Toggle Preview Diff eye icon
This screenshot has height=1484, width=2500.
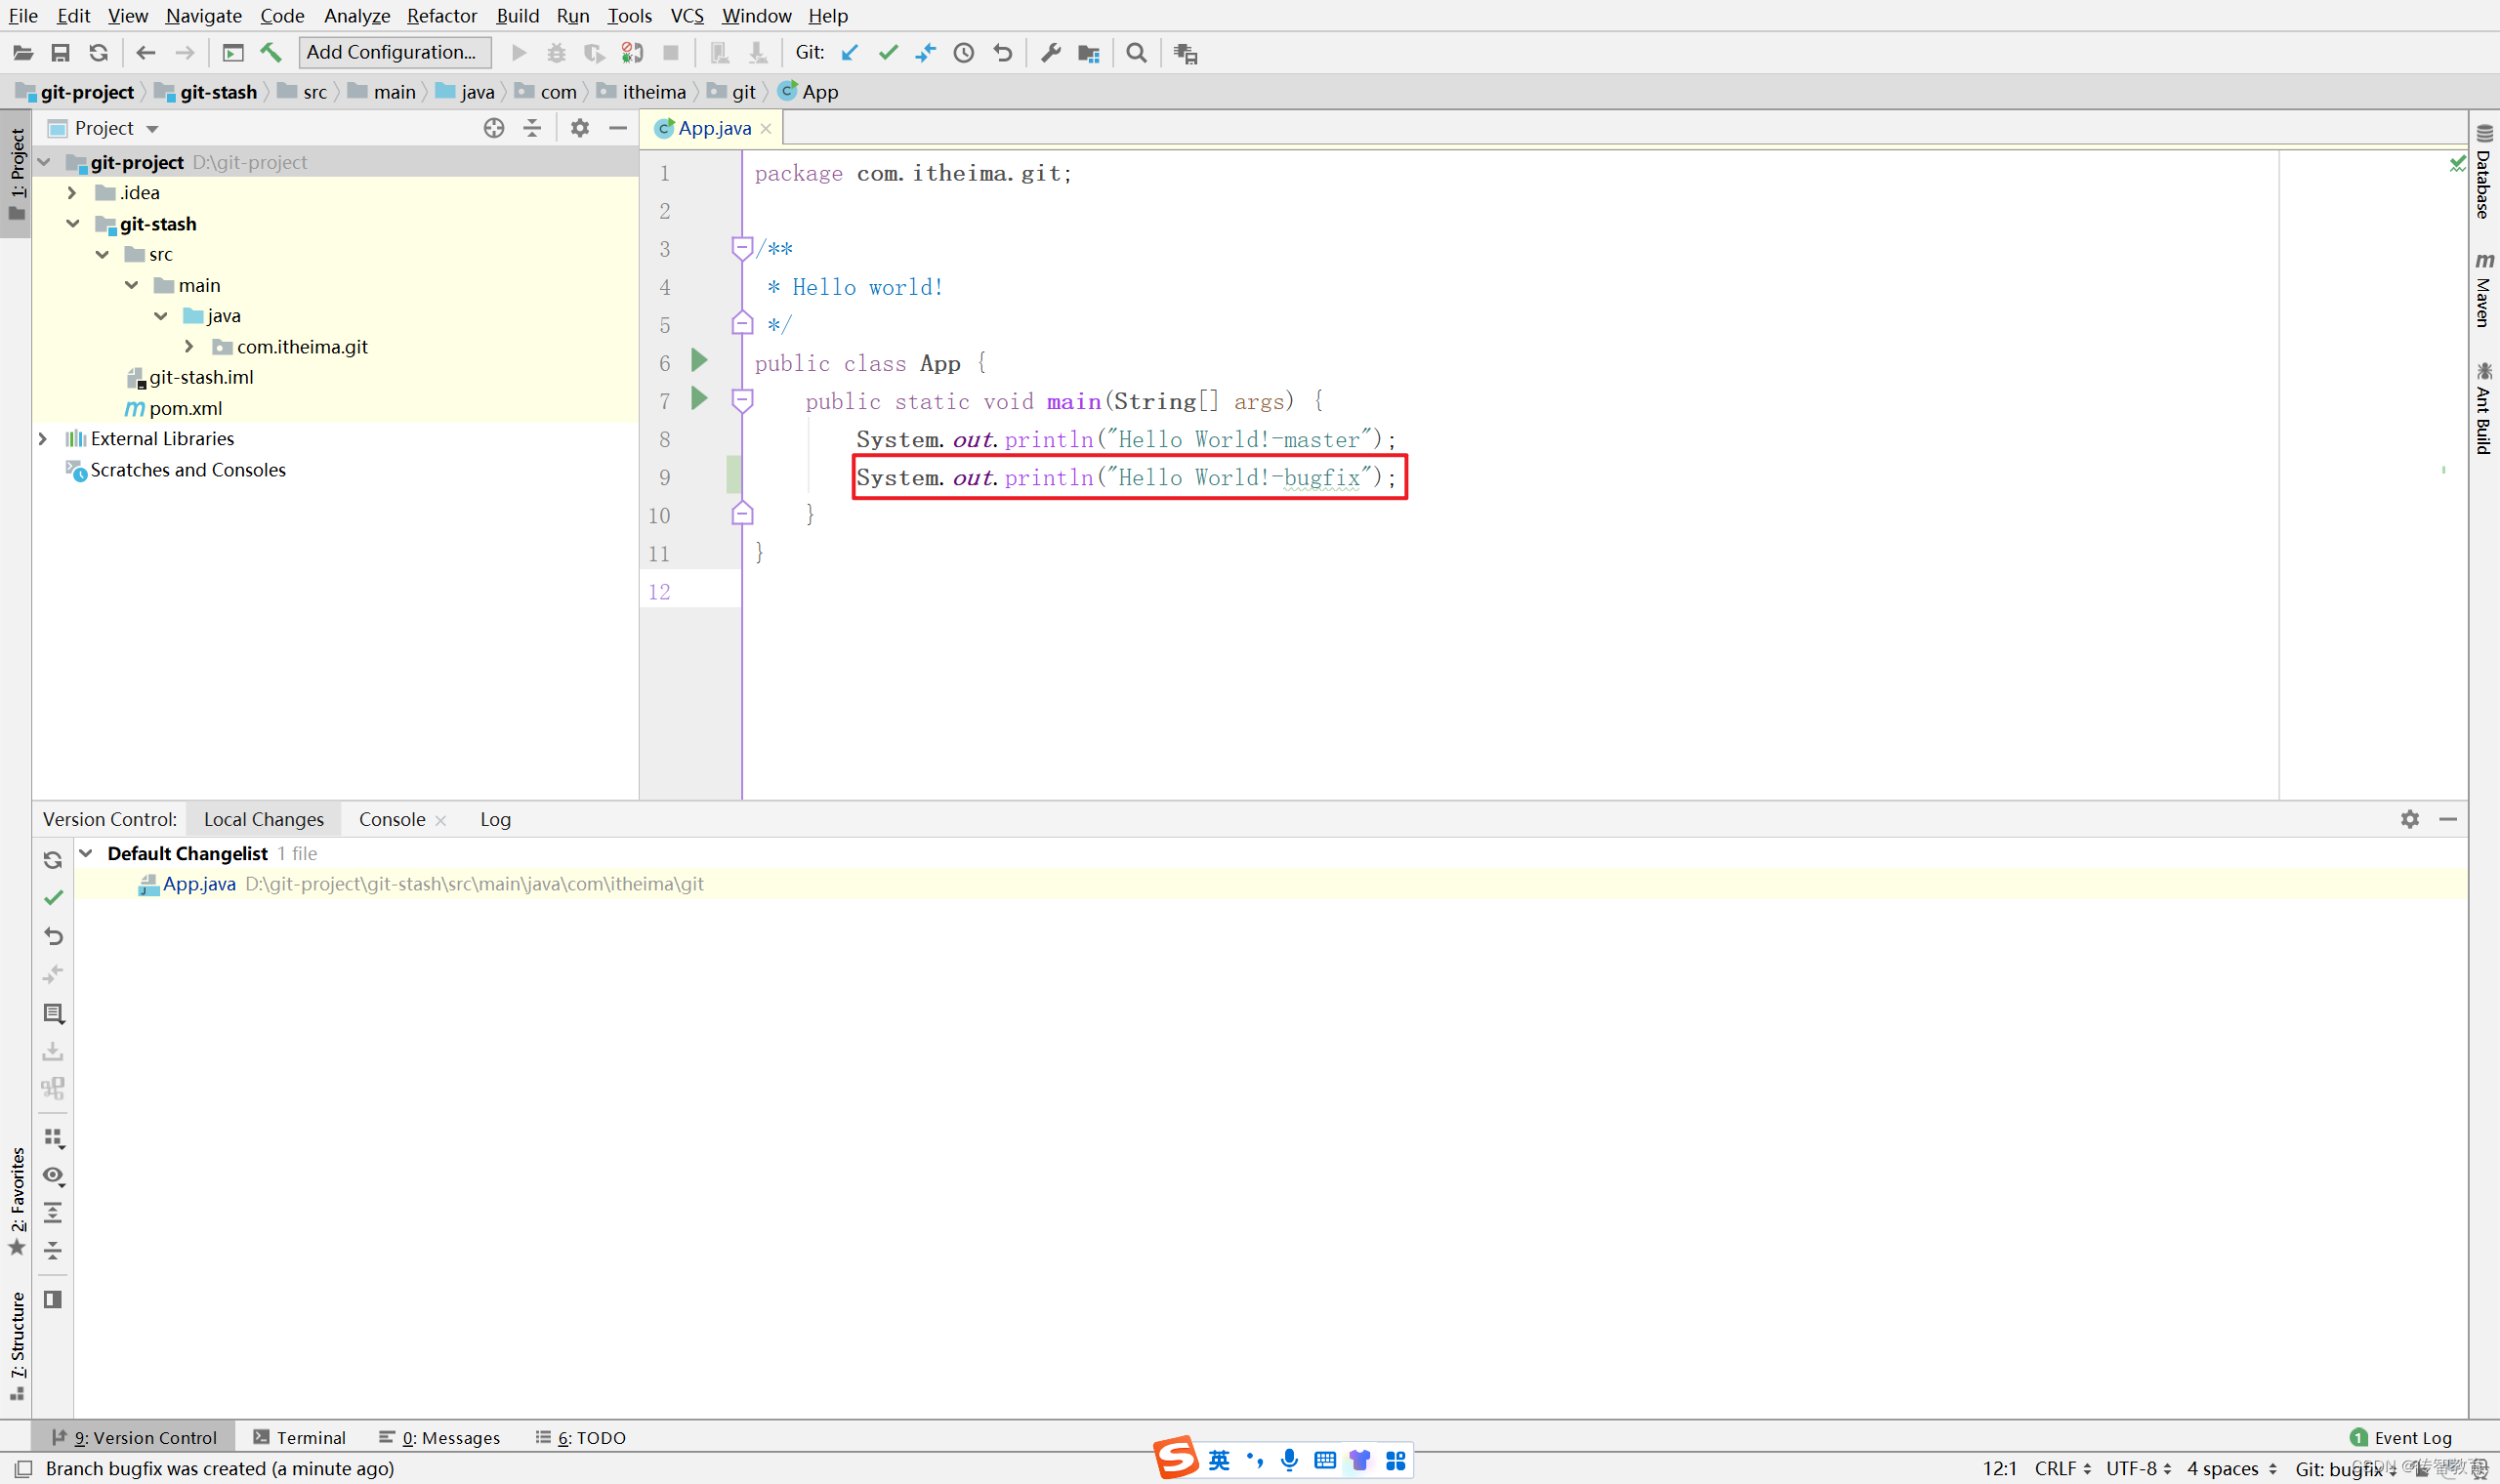53,1176
